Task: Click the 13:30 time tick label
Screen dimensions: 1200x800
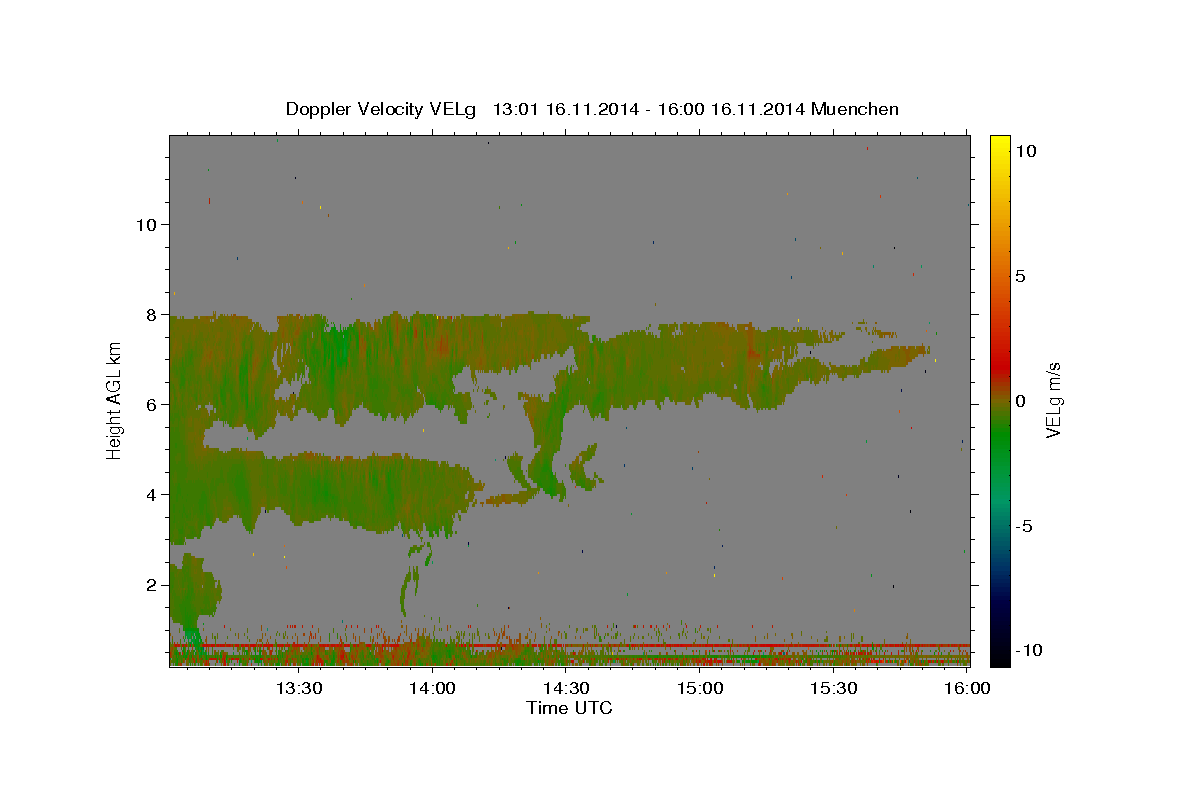Action: (298, 688)
